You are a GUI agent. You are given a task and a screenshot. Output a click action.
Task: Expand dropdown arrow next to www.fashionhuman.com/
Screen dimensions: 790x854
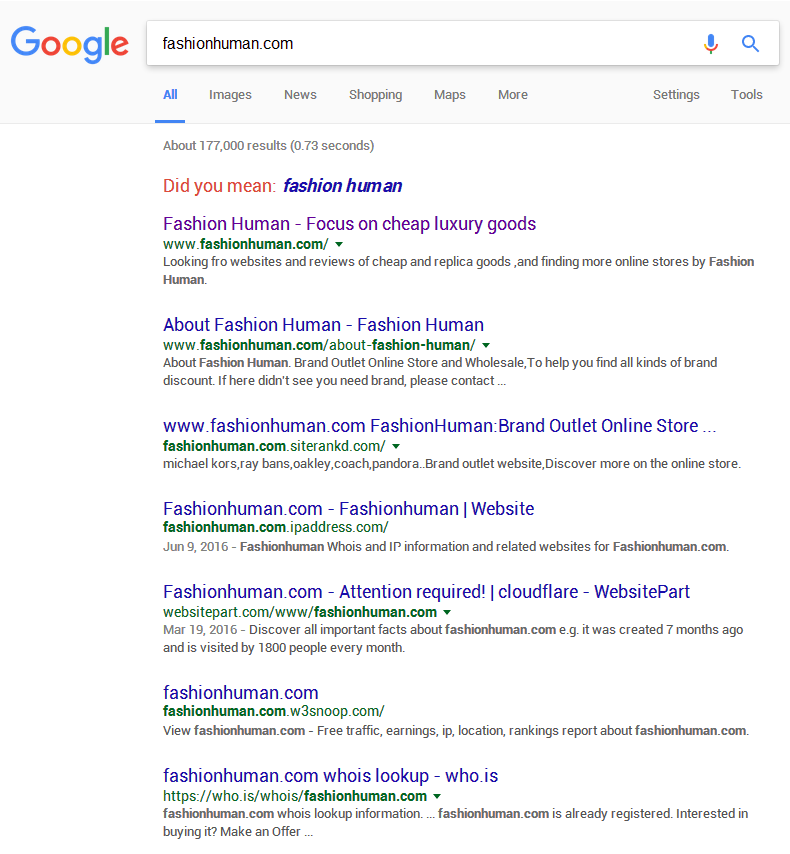coord(339,245)
